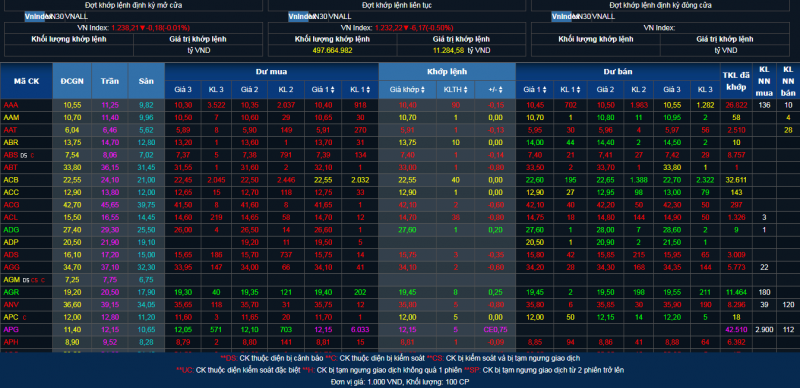Sort Dư mua Giá 1 column arrows
800x388 pixels.
[x=332, y=90]
